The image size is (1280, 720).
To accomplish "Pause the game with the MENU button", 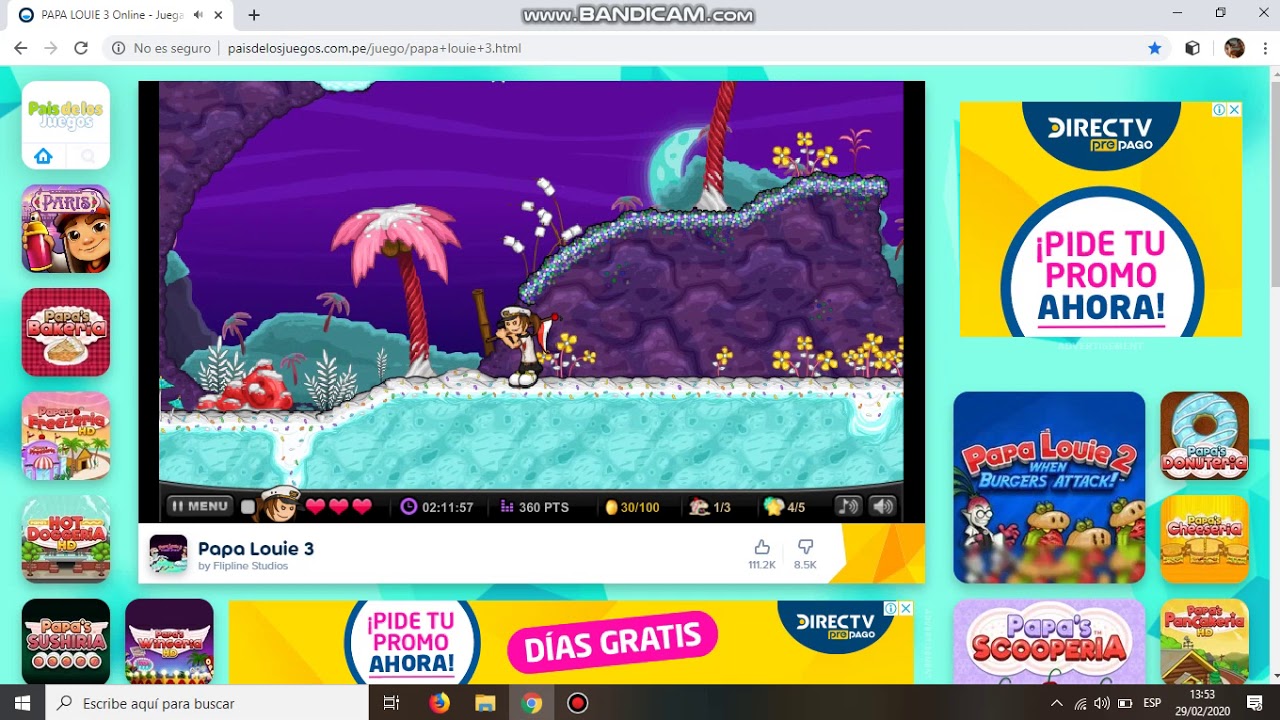I will coord(200,506).
